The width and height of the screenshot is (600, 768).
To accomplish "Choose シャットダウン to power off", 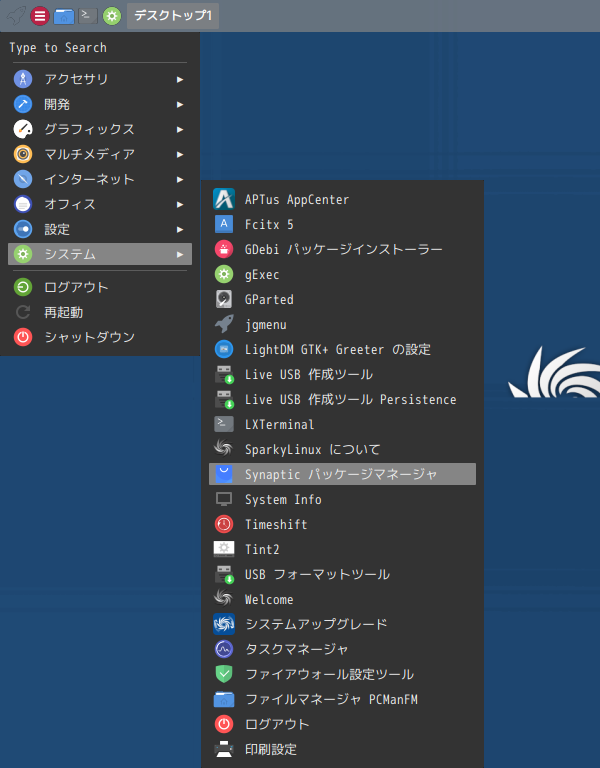I will (x=100, y=337).
